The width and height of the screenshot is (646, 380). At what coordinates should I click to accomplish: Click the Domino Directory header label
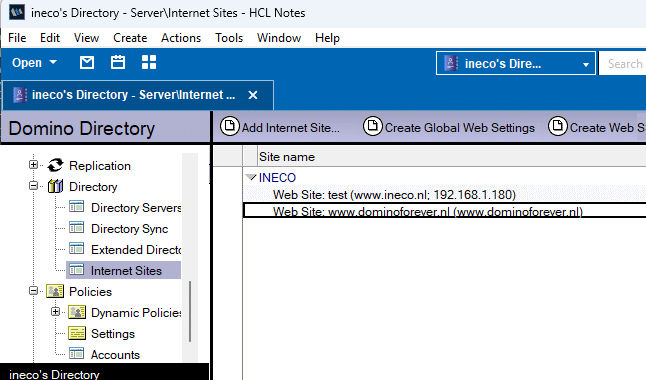(82, 128)
